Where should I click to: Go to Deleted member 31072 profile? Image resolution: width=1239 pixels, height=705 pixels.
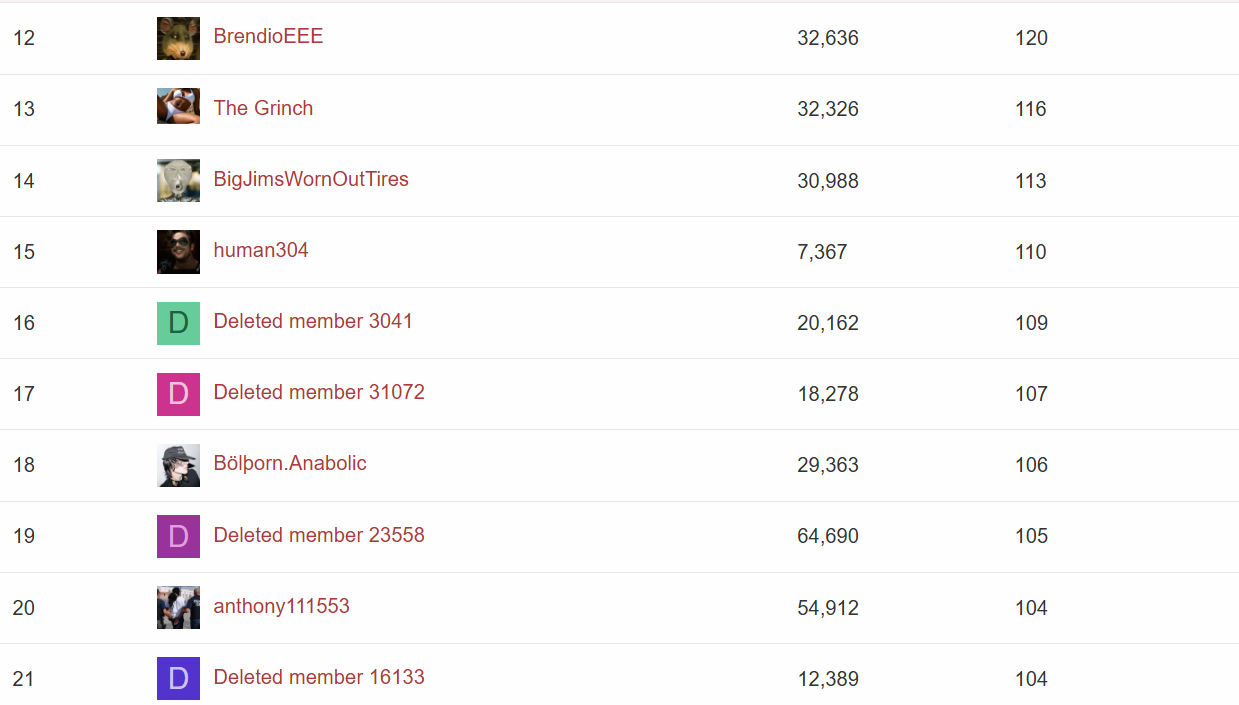[319, 392]
